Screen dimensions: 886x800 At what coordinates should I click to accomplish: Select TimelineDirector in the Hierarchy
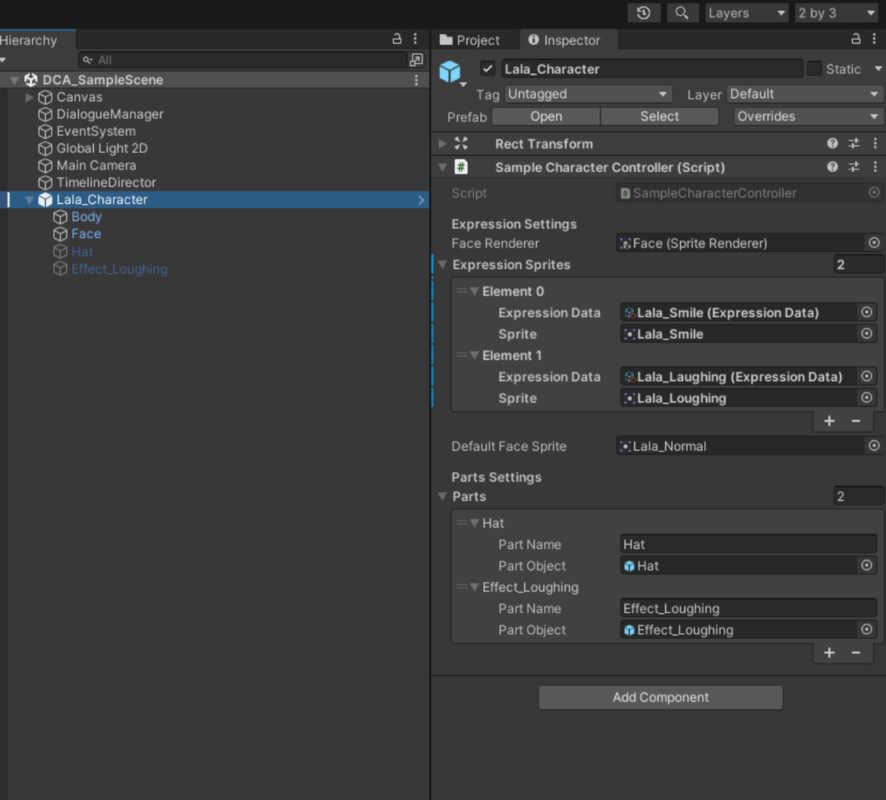coord(106,182)
